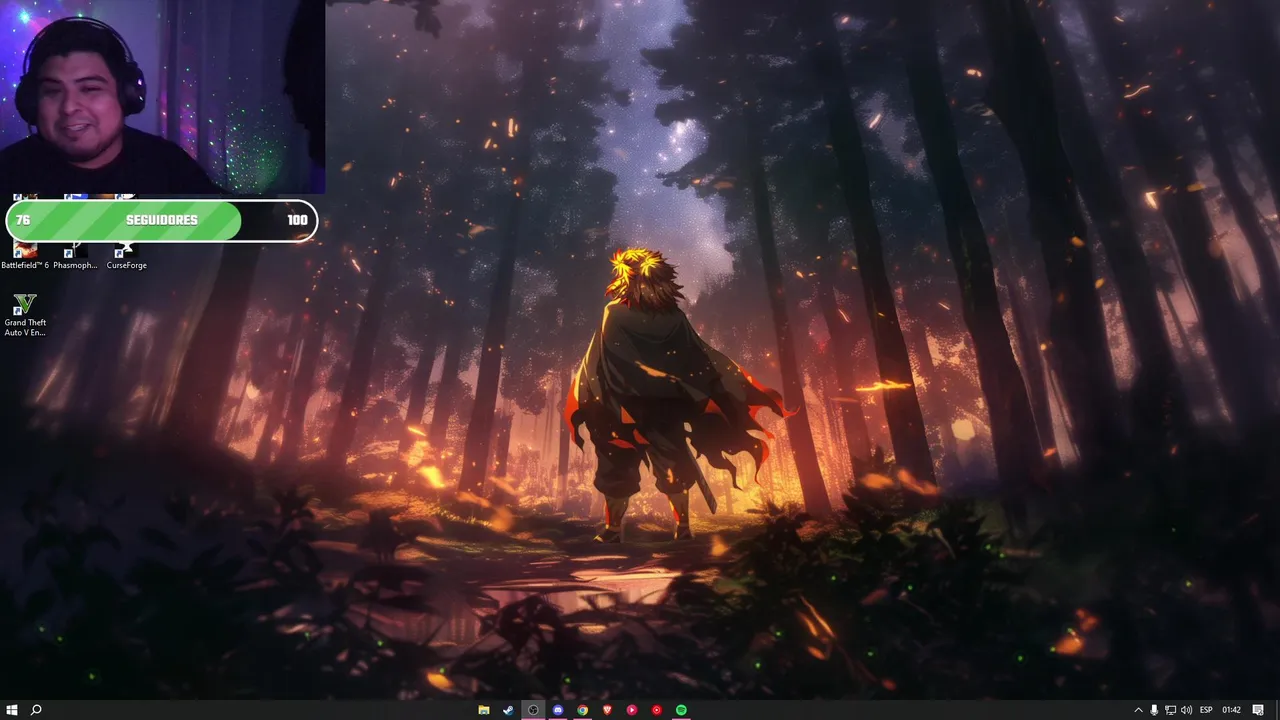Open the notification action center
1280x720 pixels.
tap(1258, 710)
